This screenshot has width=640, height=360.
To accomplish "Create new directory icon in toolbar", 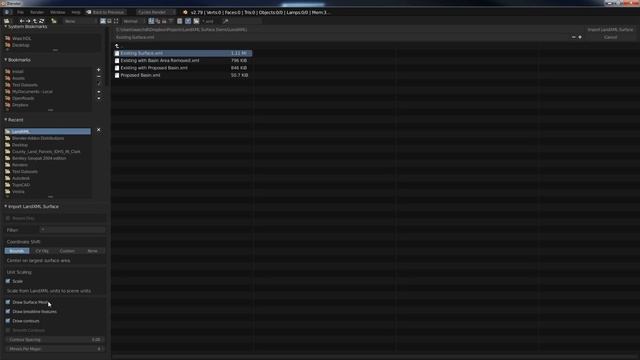I will coord(54,21).
